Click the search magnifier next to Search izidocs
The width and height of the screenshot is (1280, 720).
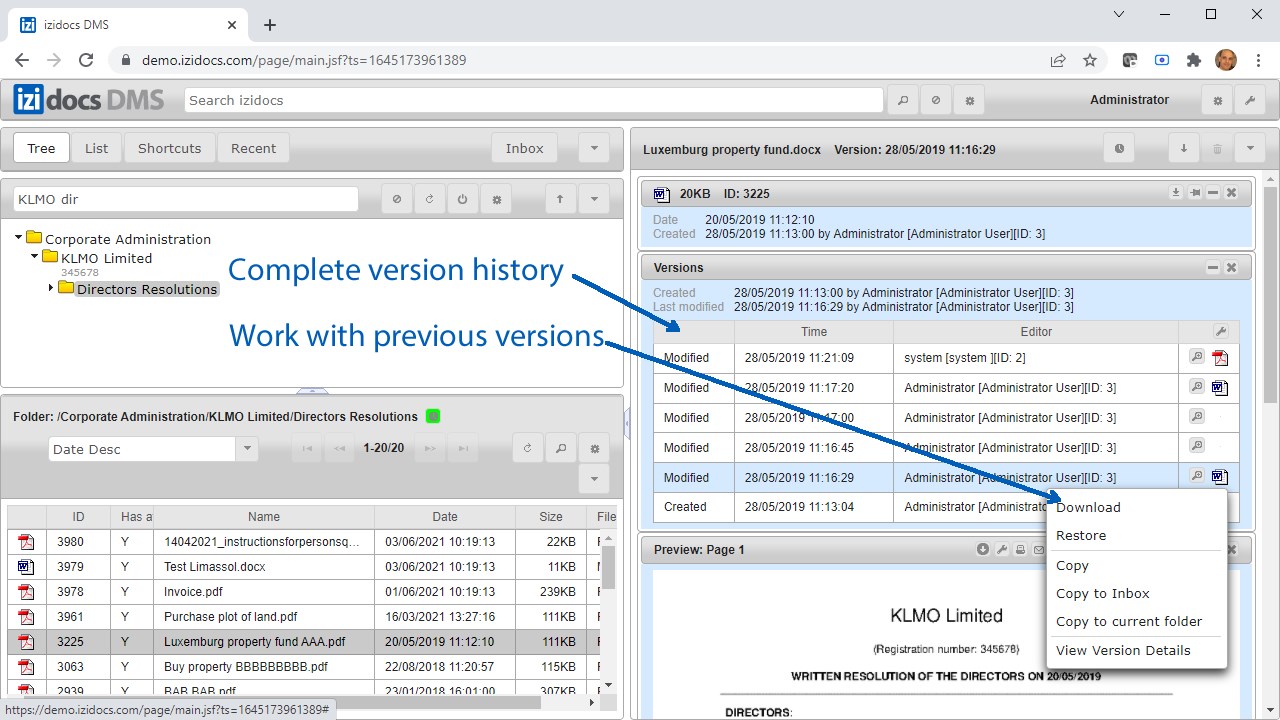(x=902, y=100)
